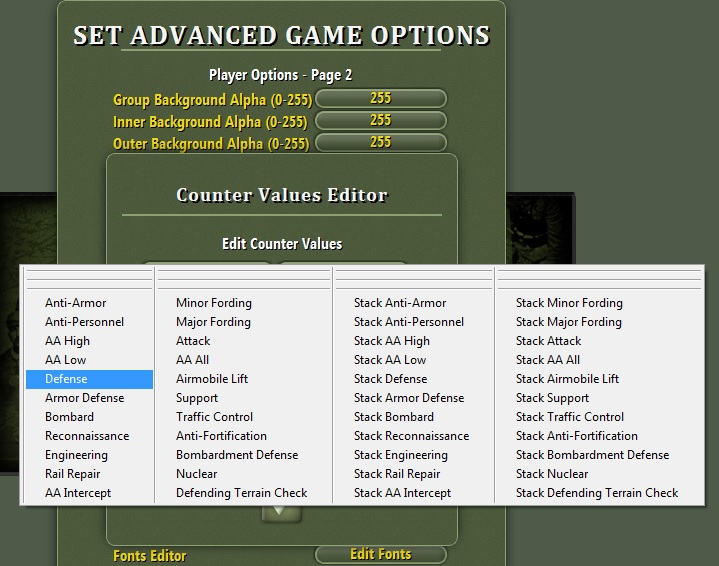Select Stack Defense entry
The height and width of the screenshot is (566, 719).
click(414, 379)
